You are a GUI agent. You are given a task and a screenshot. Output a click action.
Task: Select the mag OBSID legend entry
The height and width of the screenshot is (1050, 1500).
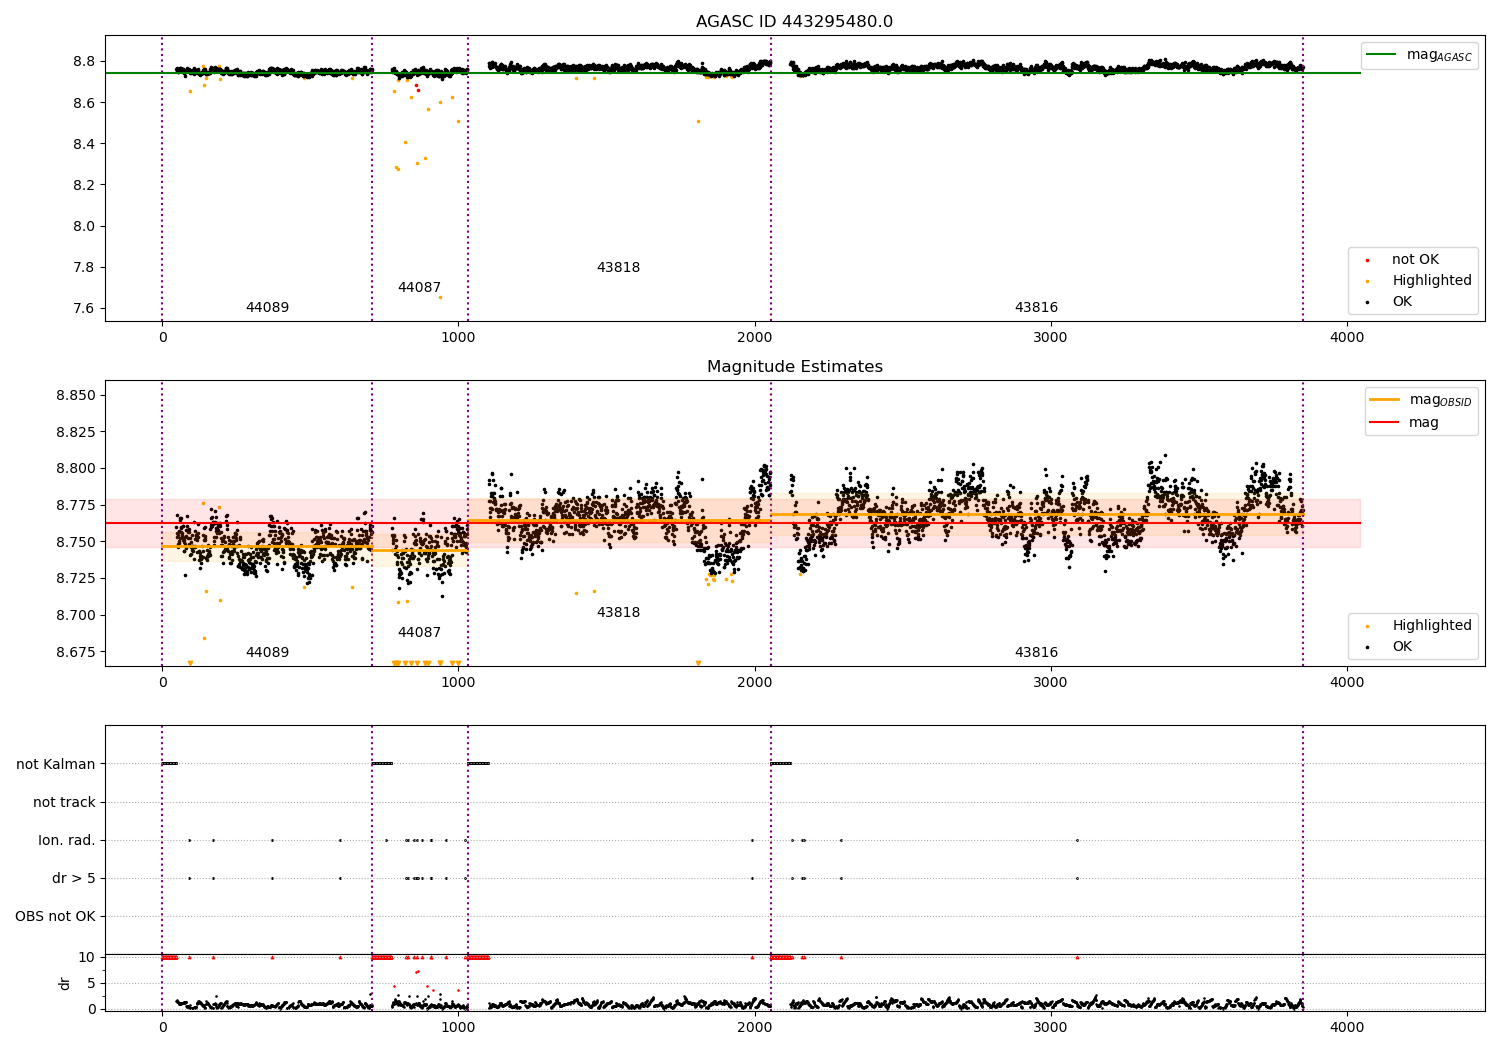tap(1420, 400)
